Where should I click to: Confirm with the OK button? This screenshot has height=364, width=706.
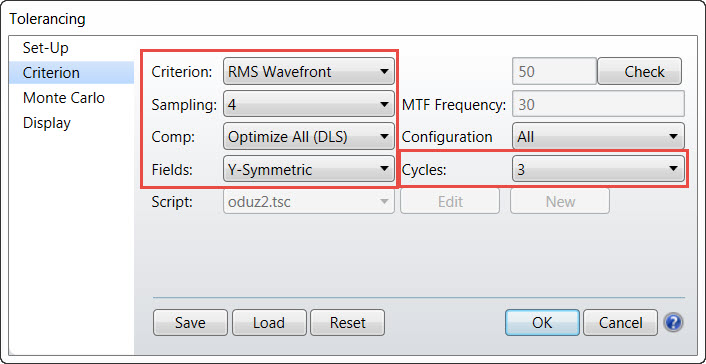click(542, 323)
